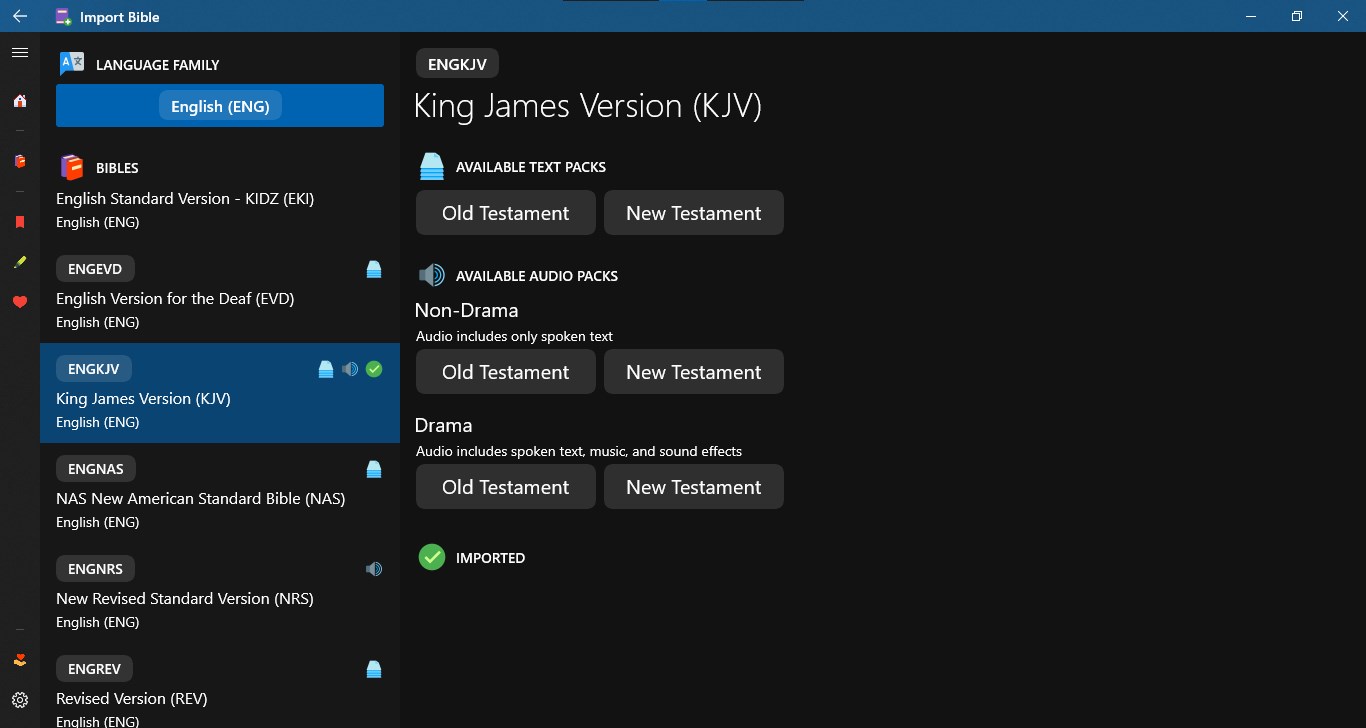Screen dimensions: 1366x728
Task: Click the green imported checkmark on KJV row
Action: pos(374,369)
